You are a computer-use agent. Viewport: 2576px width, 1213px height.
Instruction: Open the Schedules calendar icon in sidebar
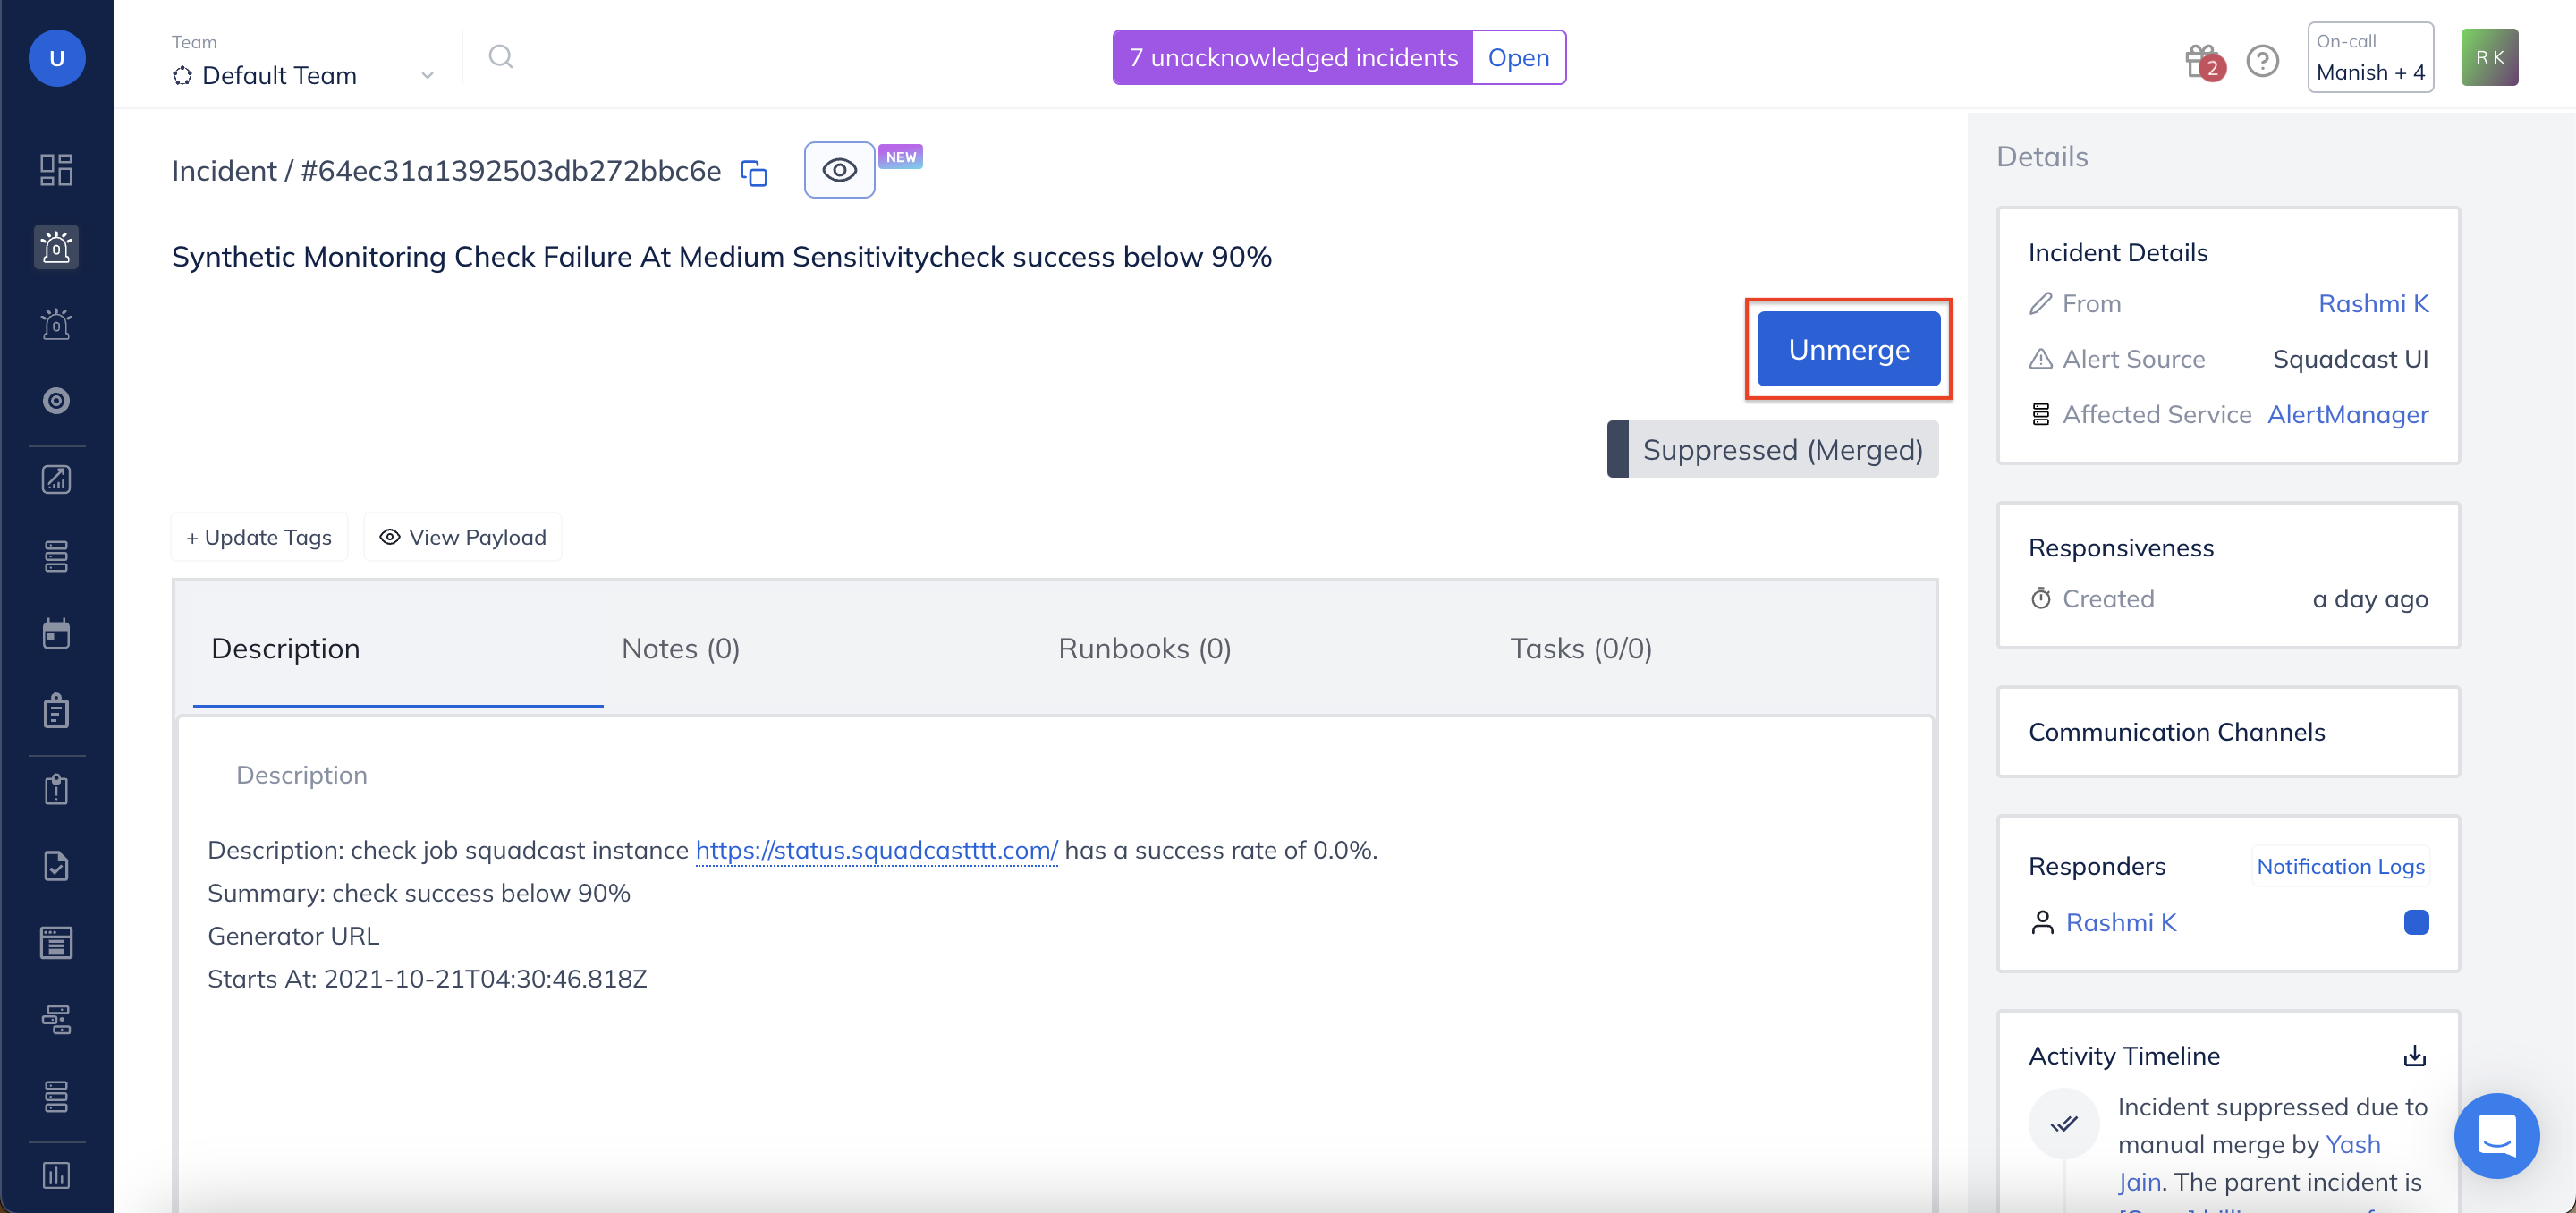56,632
